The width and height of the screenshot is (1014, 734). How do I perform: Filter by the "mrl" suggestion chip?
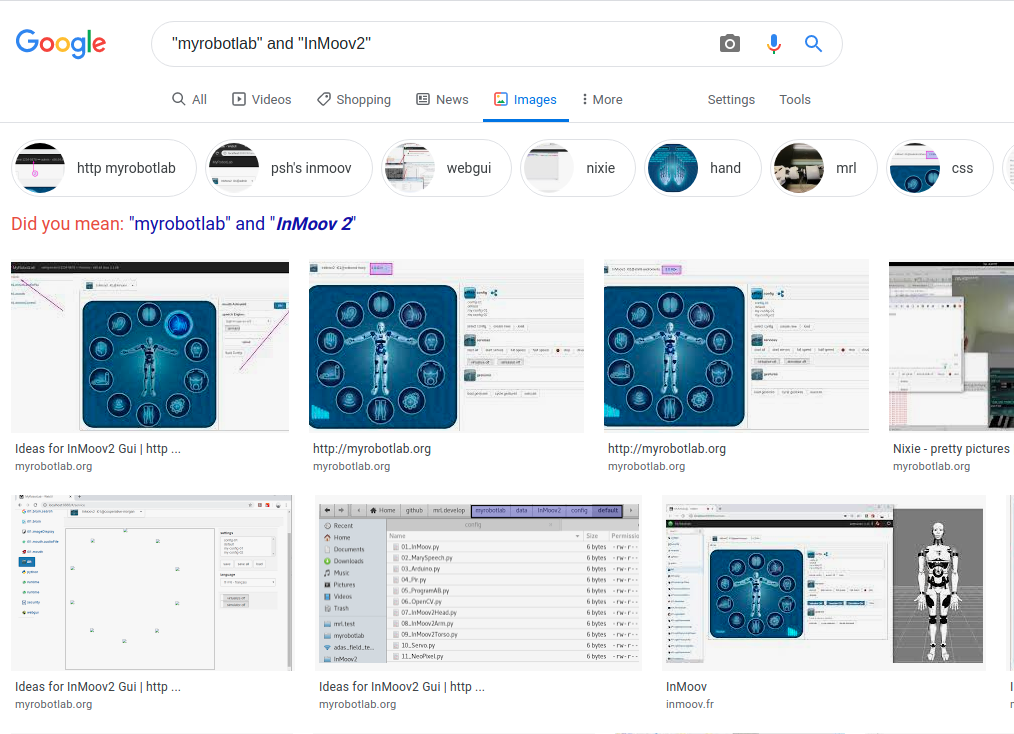(x=824, y=168)
